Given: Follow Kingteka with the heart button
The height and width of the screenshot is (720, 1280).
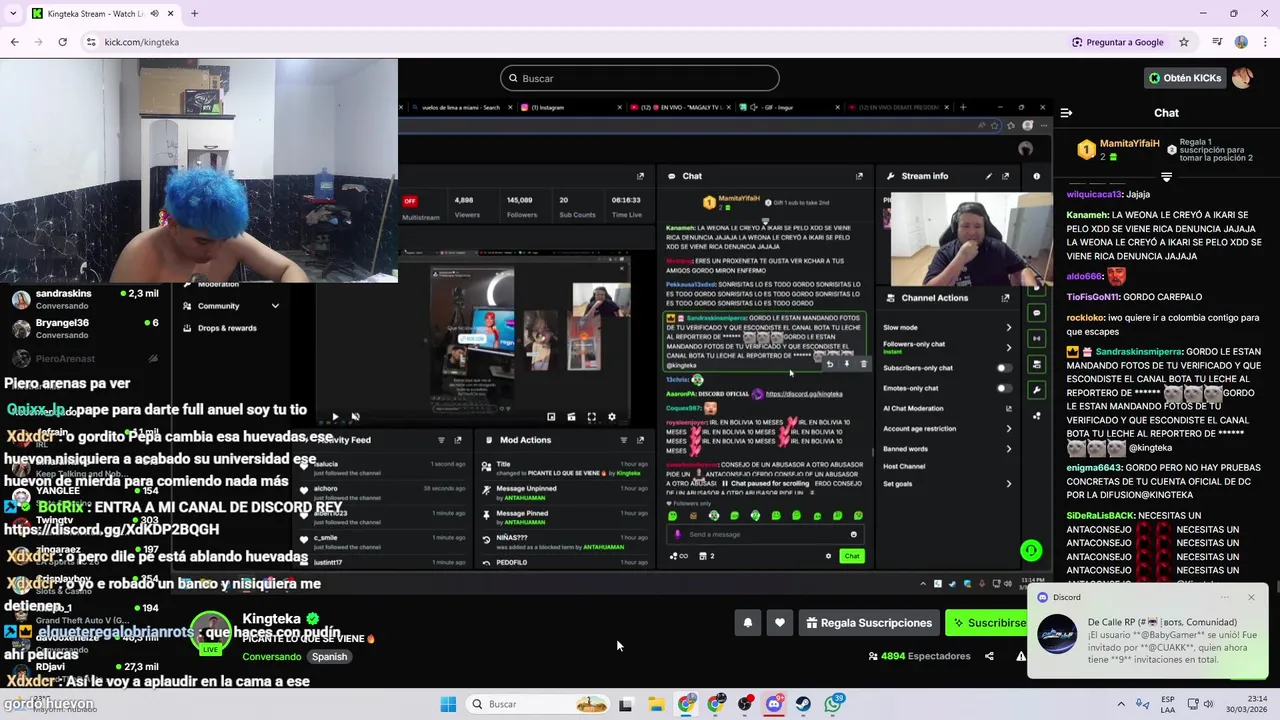Looking at the screenshot, I should (780, 623).
